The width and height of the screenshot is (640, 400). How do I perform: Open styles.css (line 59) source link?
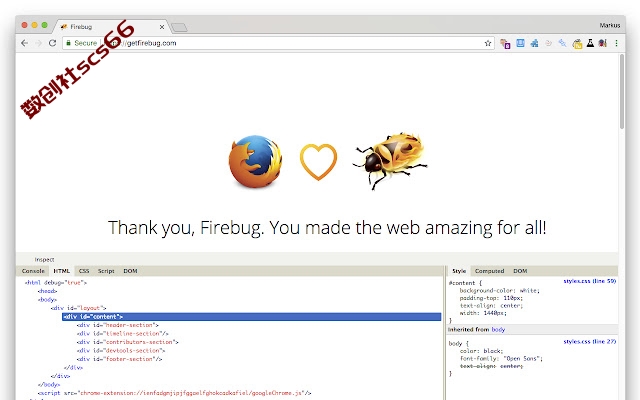589,281
